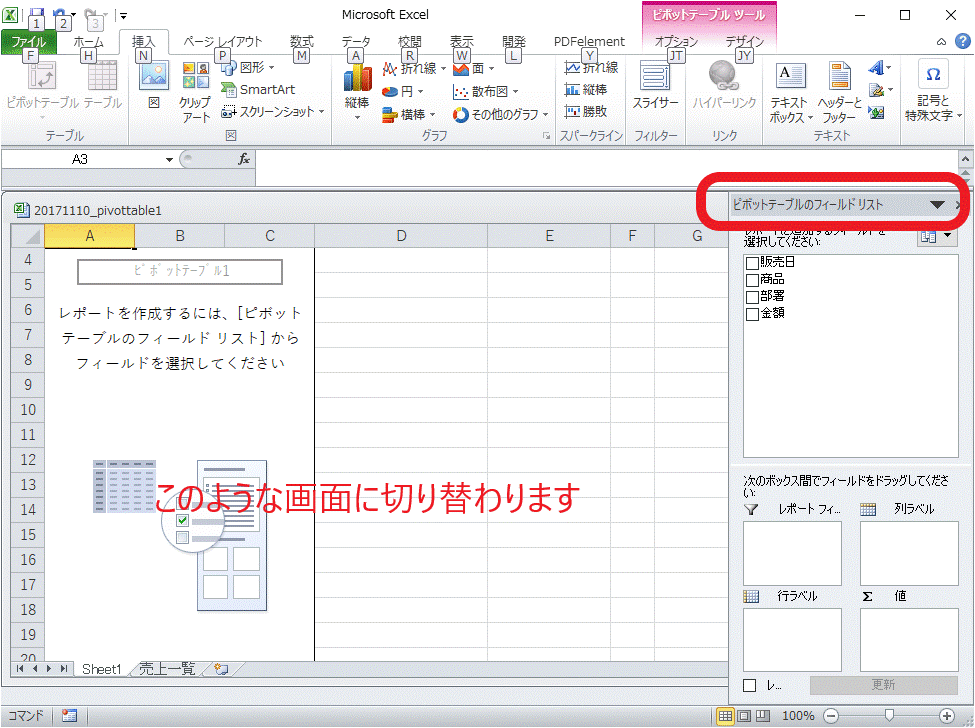Check the 販売日 field checkbox

tap(752, 263)
